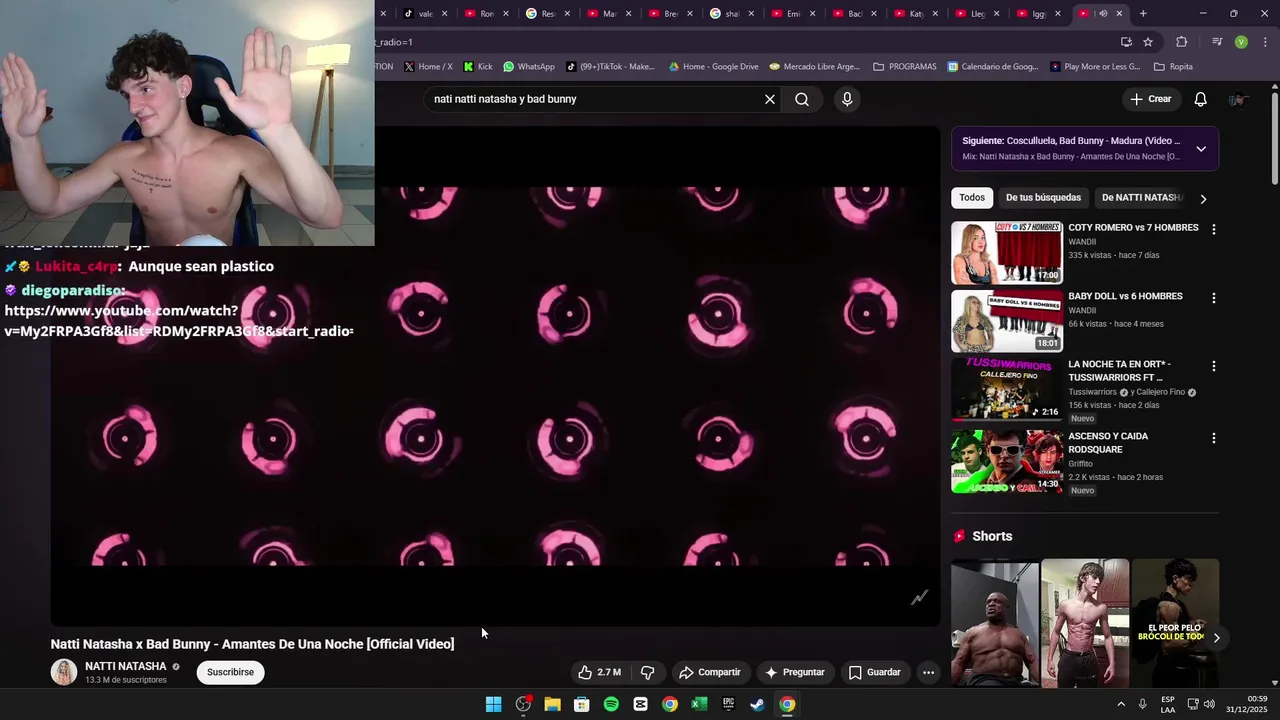The height and width of the screenshot is (720, 1280).
Task: Open more actions under the video
Action: click(928, 672)
